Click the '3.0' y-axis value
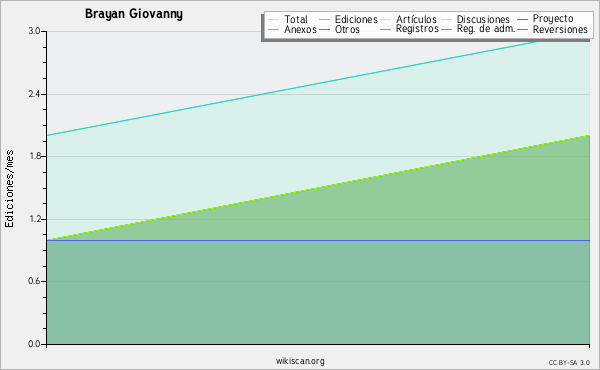 coord(34,31)
